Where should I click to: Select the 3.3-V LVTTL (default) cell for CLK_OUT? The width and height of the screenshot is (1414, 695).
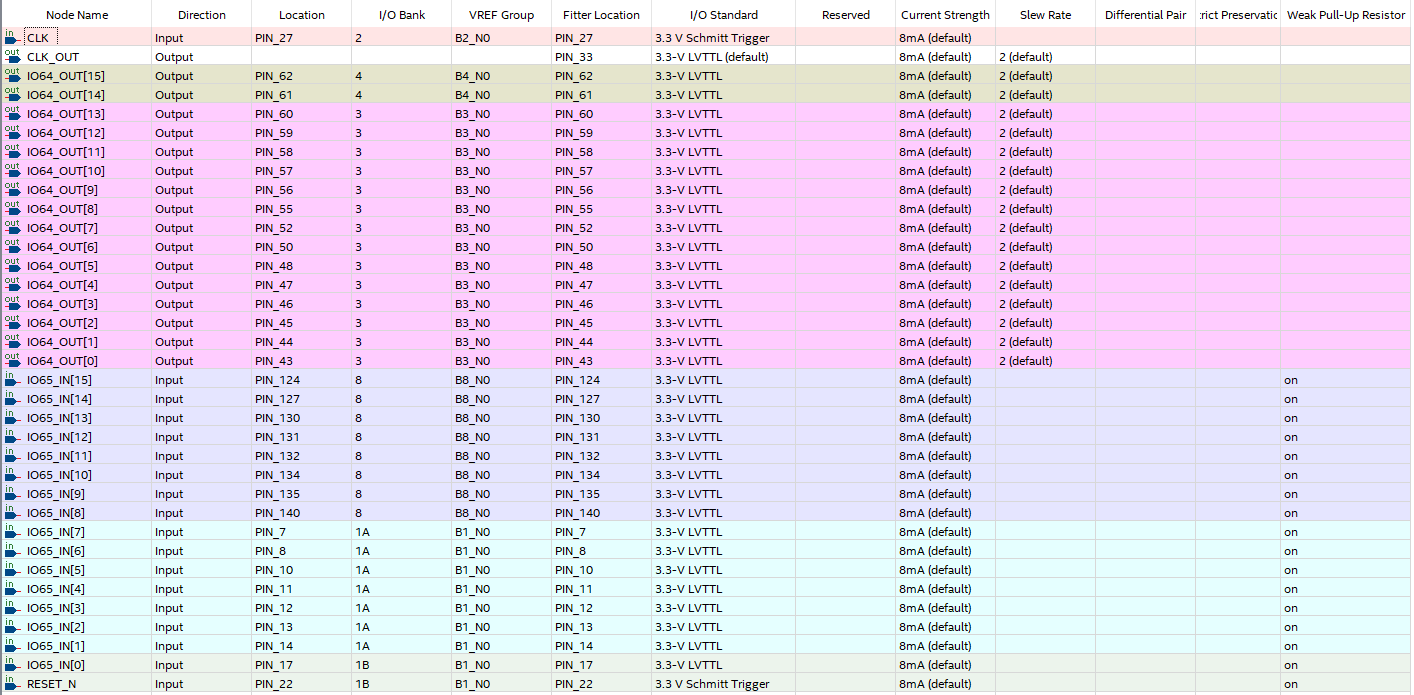[x=724, y=56]
